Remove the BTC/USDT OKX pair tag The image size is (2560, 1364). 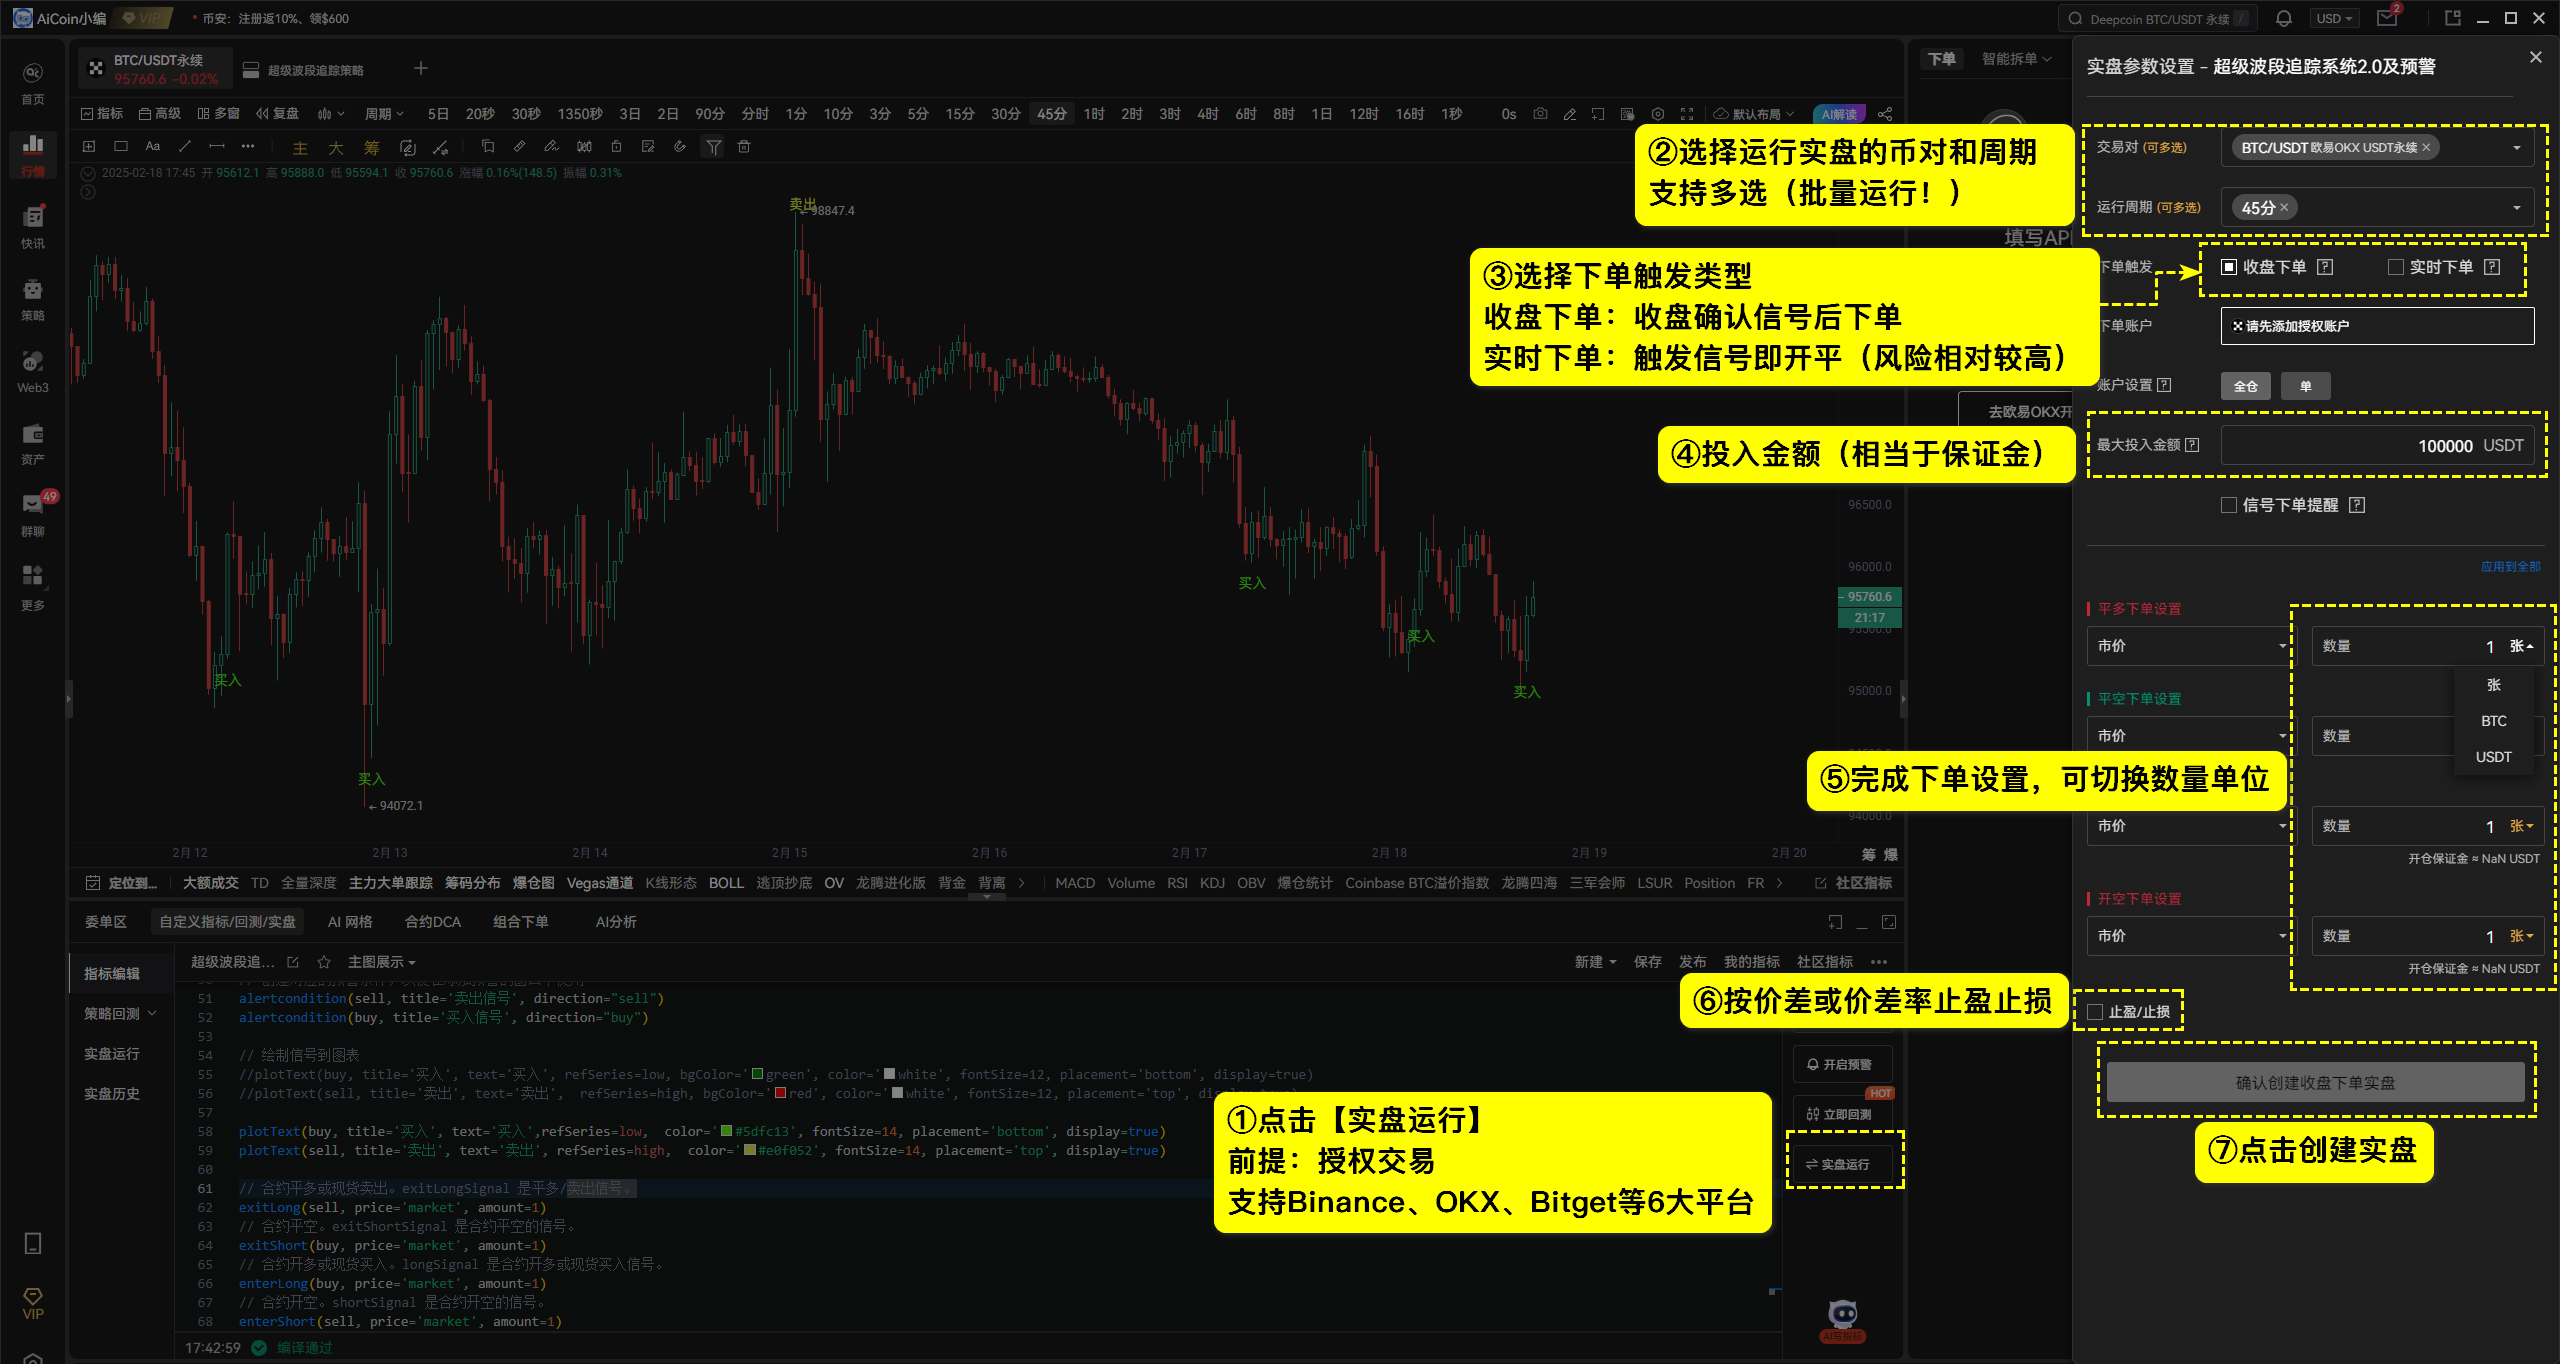2426,148
